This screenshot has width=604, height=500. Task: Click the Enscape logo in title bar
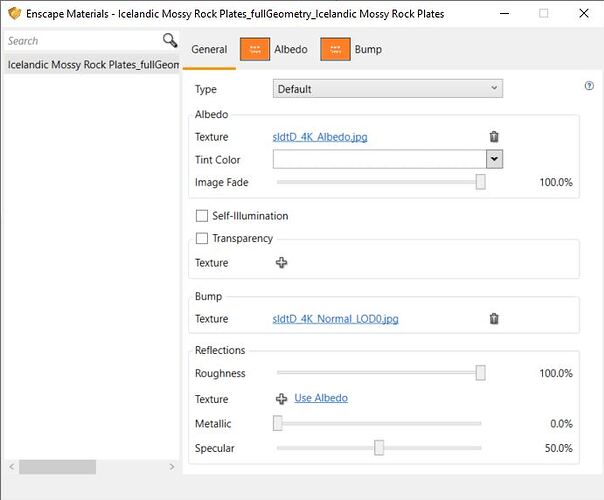14,13
